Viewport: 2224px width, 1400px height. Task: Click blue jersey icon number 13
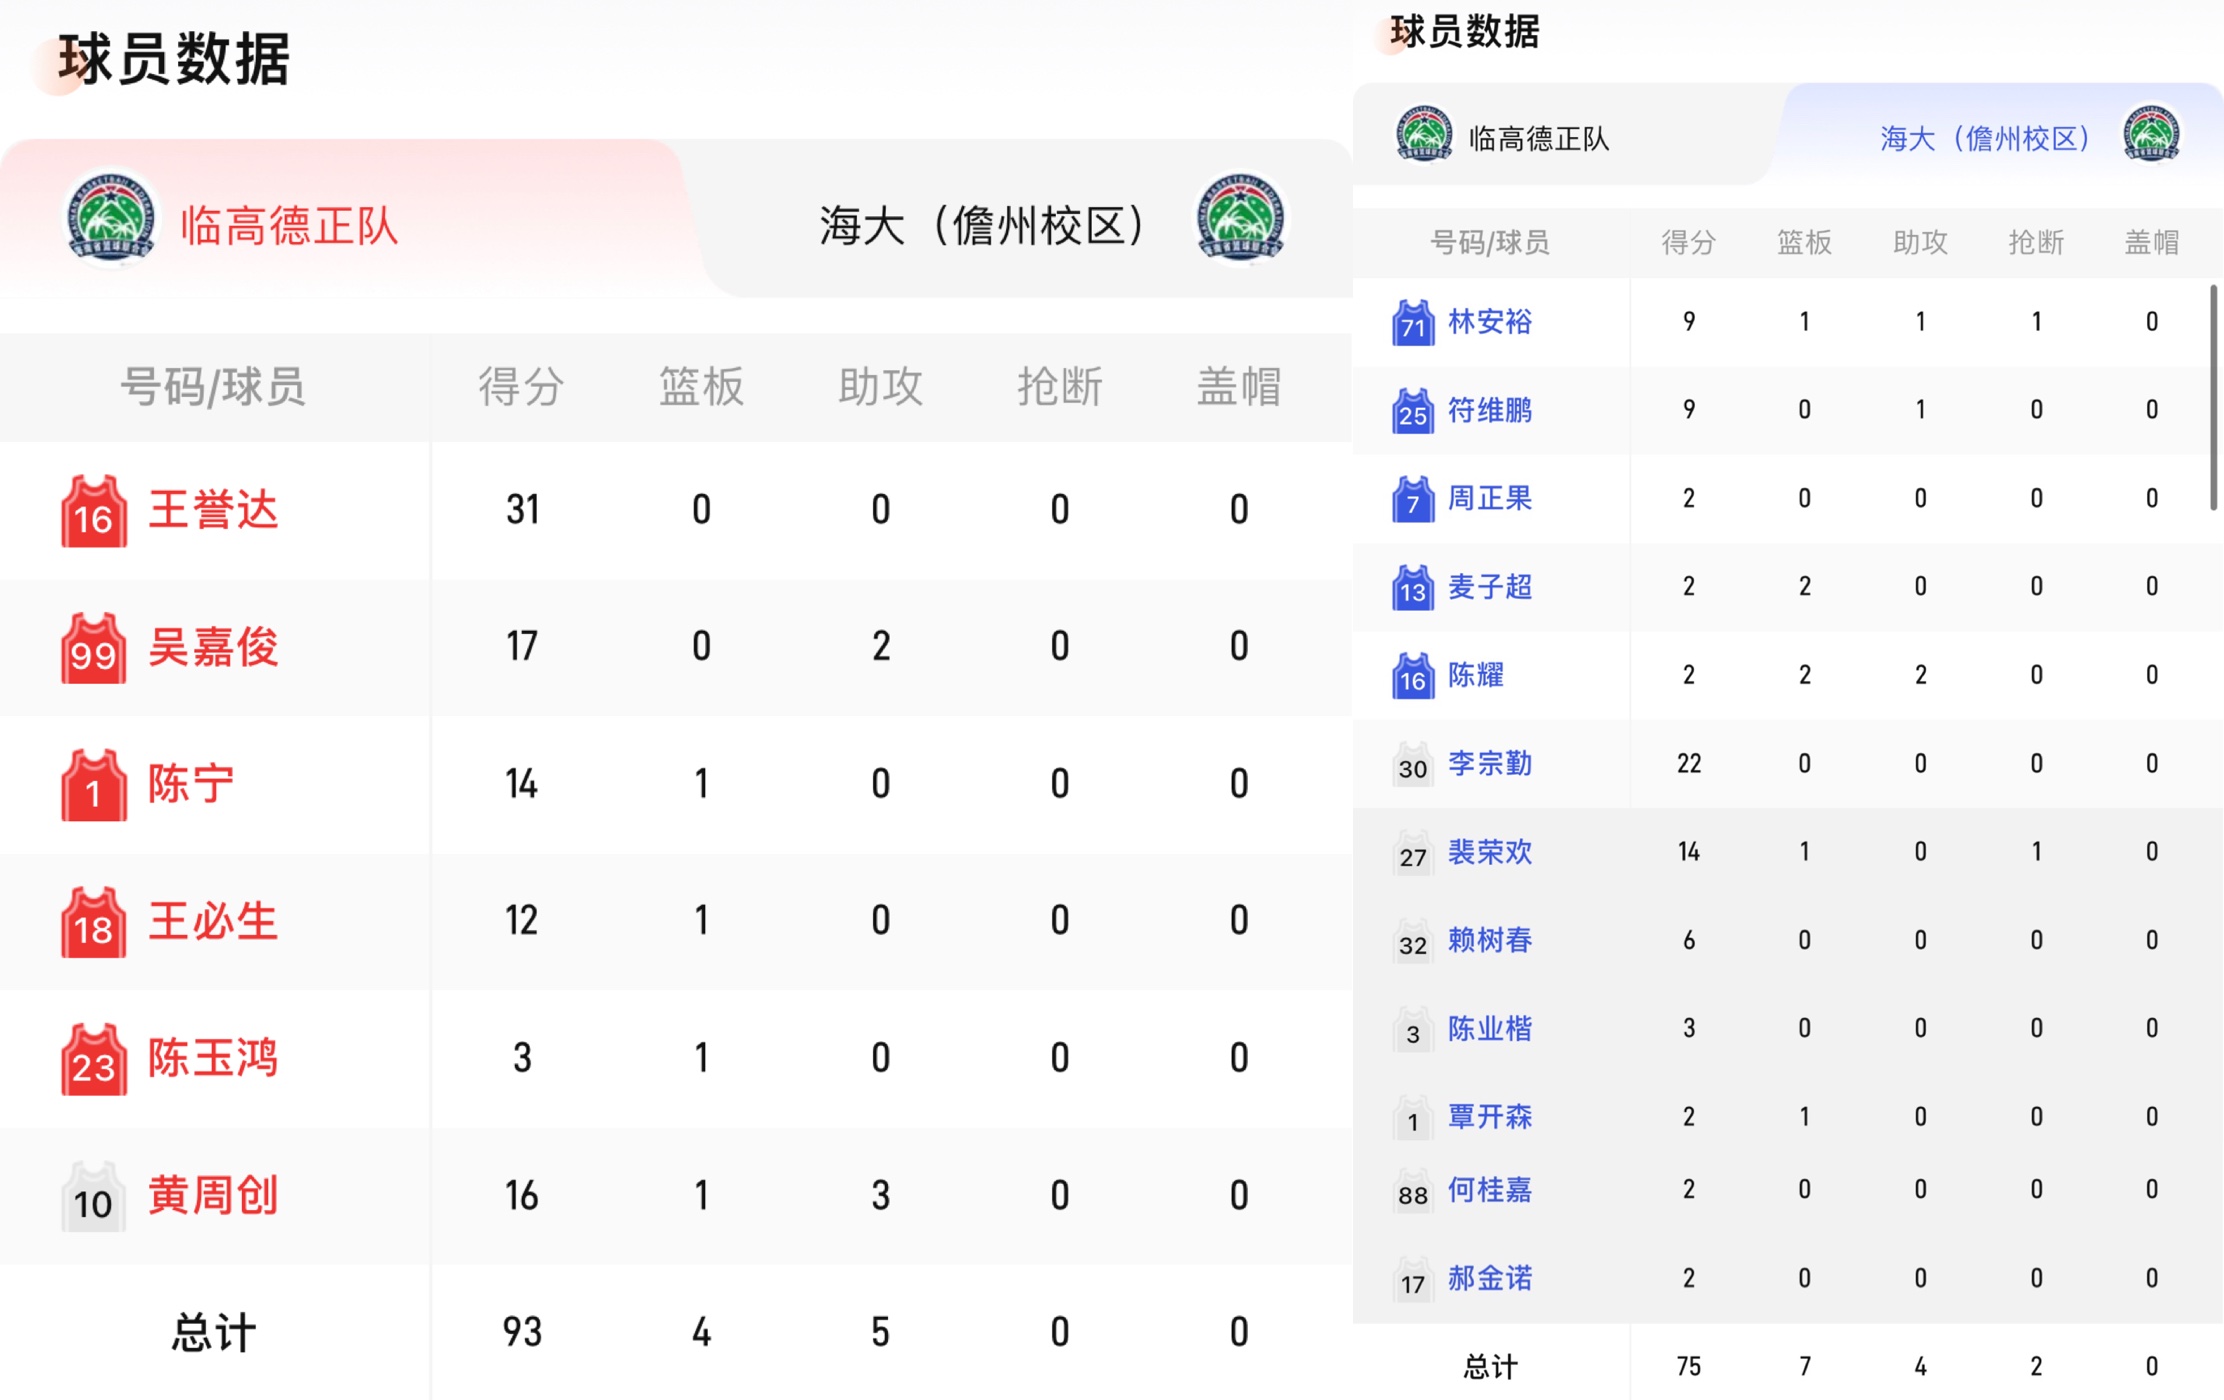coord(1412,588)
